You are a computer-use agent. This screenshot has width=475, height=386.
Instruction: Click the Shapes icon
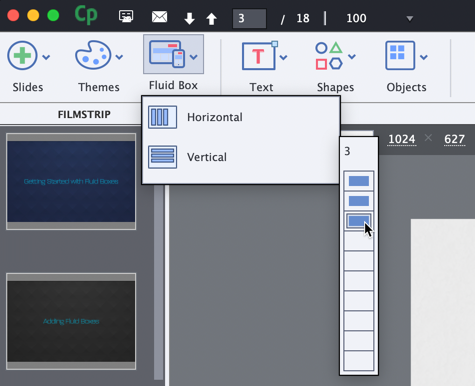click(329, 56)
